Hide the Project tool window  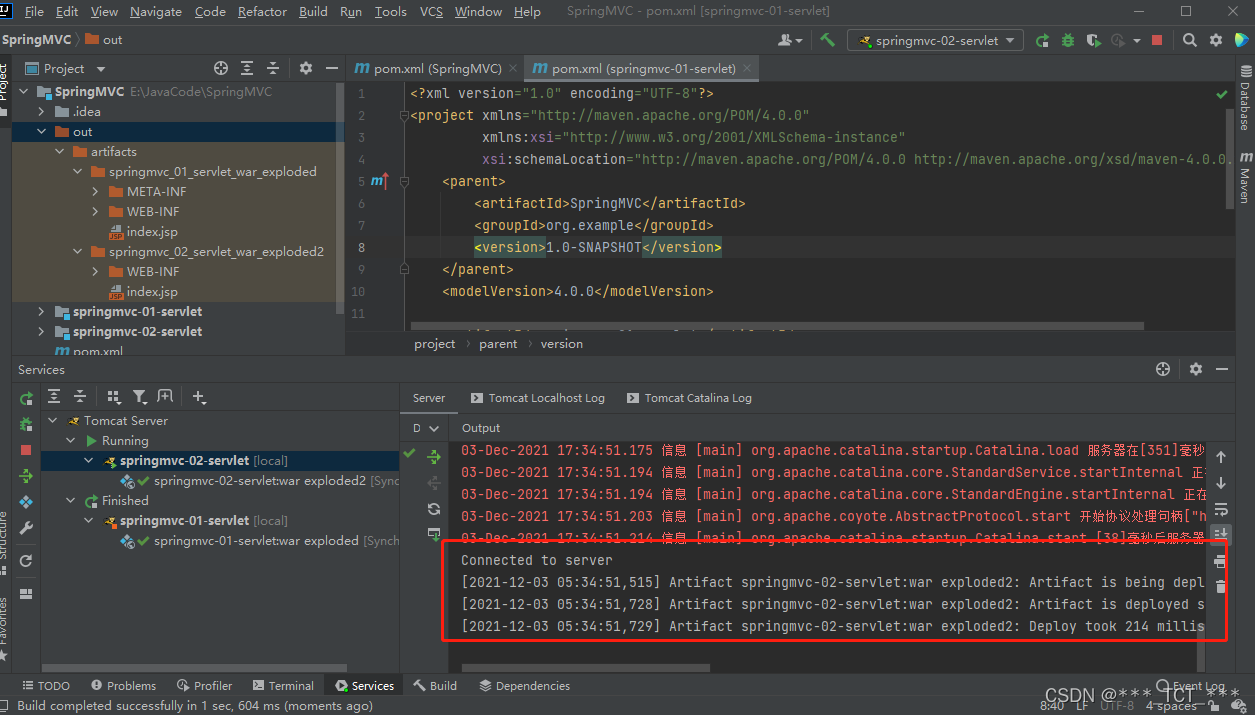click(333, 68)
